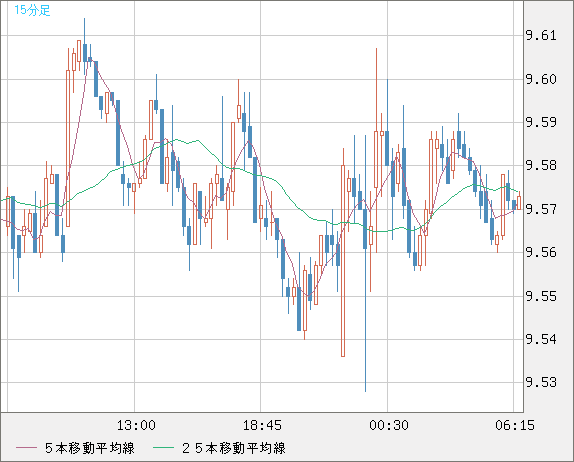
Task: Click the tall red candle bottoming near 9.54
Action: 343,261
